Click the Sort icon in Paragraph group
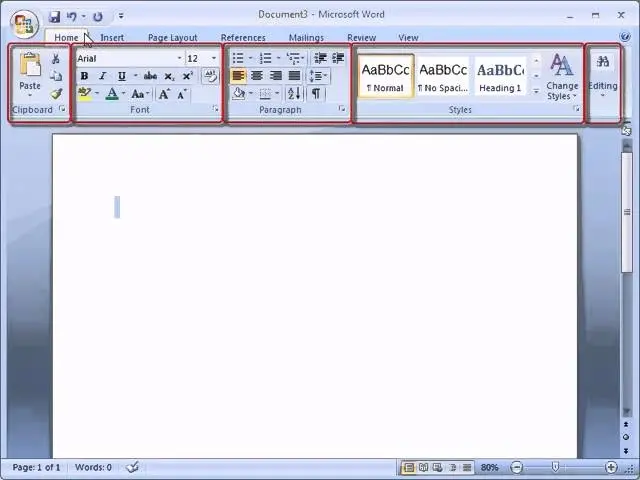640x480 pixels. point(294,94)
